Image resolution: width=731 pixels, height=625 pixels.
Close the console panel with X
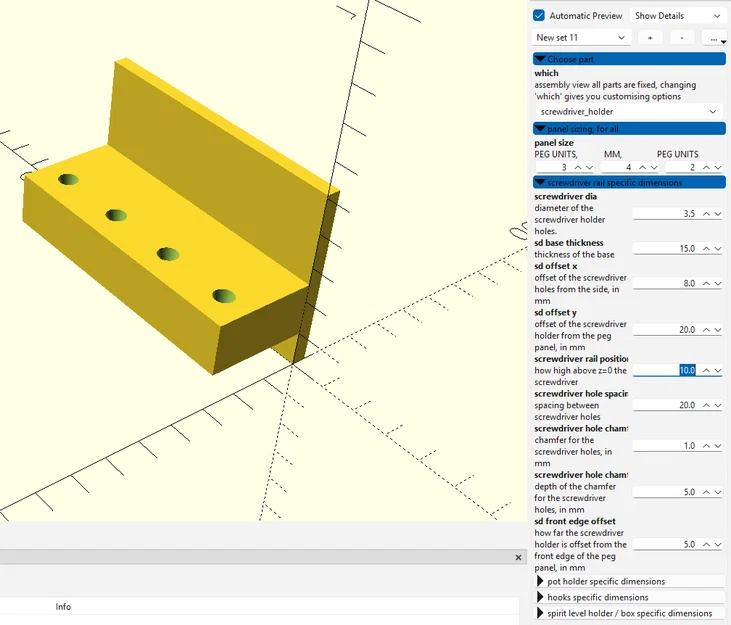(x=518, y=557)
